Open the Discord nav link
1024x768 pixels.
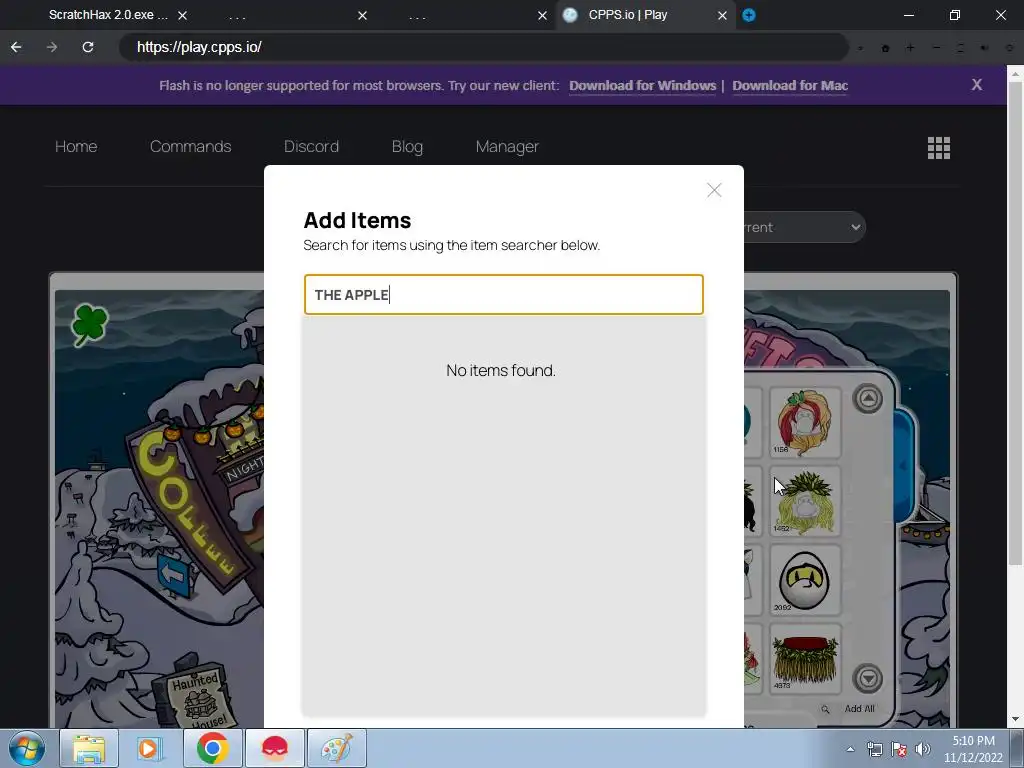point(312,146)
